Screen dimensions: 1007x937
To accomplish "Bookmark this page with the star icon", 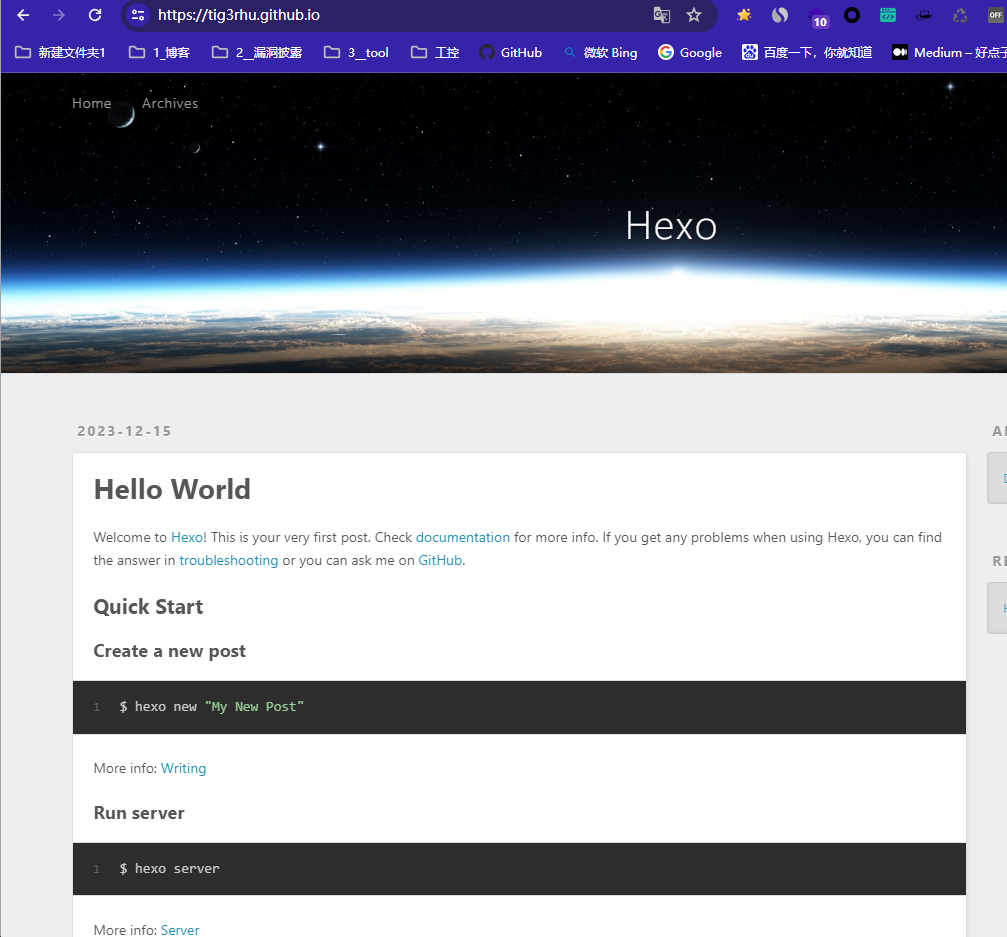I will pyautogui.click(x=694, y=15).
